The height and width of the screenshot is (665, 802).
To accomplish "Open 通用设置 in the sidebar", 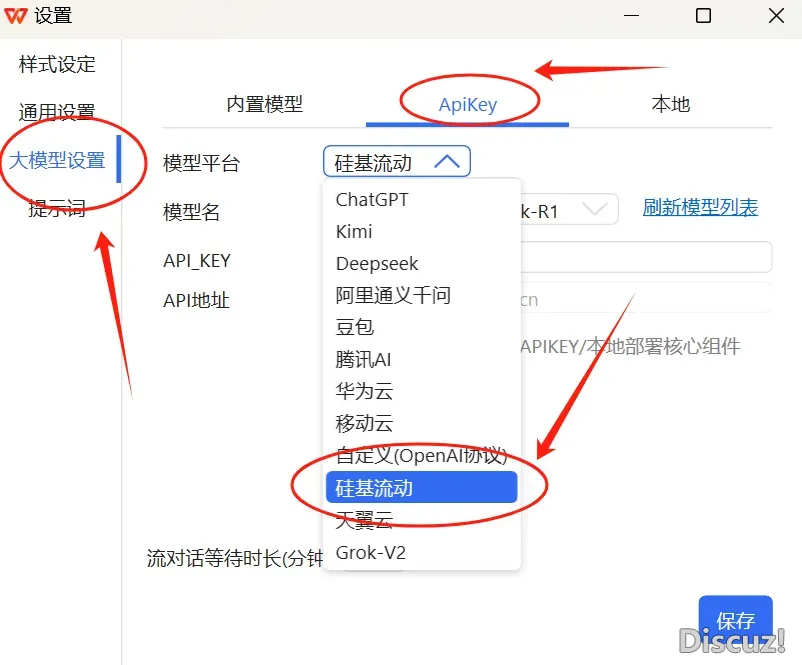I will [57, 112].
